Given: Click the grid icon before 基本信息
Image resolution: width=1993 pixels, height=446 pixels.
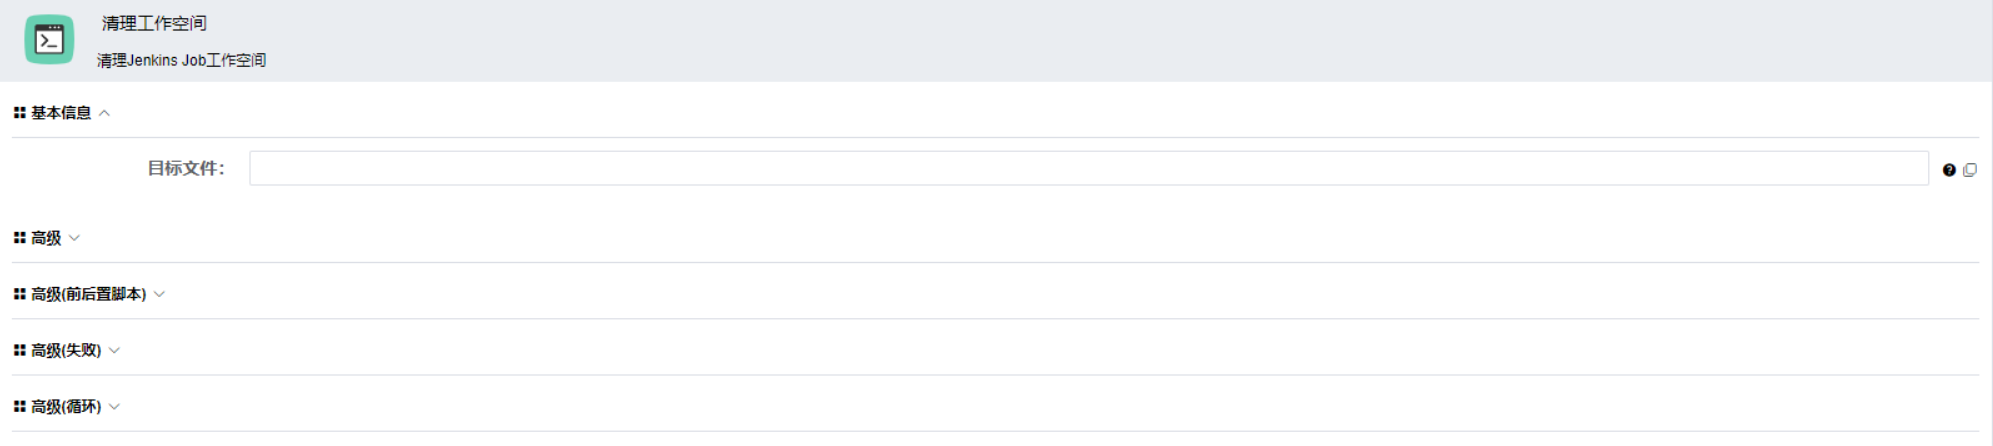Looking at the screenshot, I should click(x=19, y=113).
